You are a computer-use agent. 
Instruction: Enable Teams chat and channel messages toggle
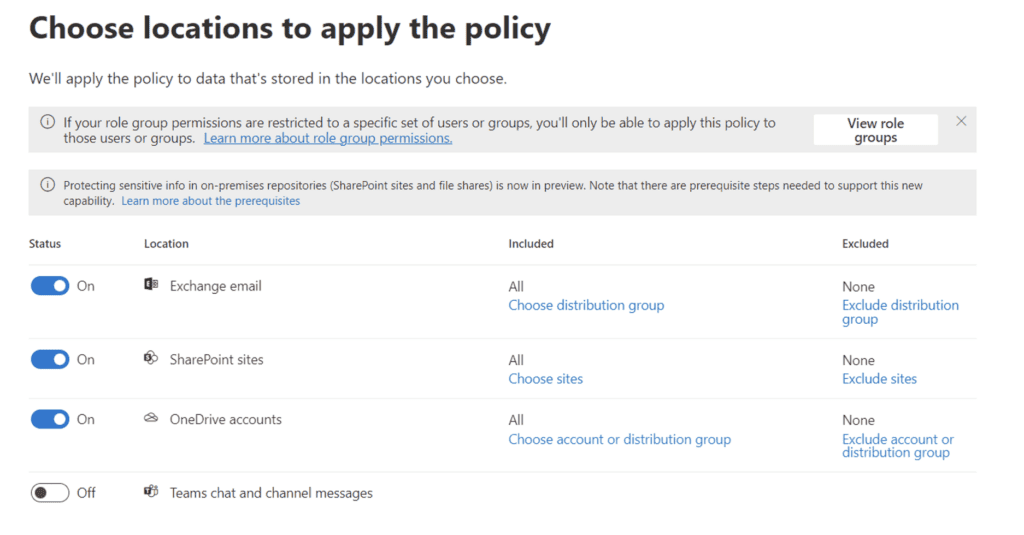(50, 493)
